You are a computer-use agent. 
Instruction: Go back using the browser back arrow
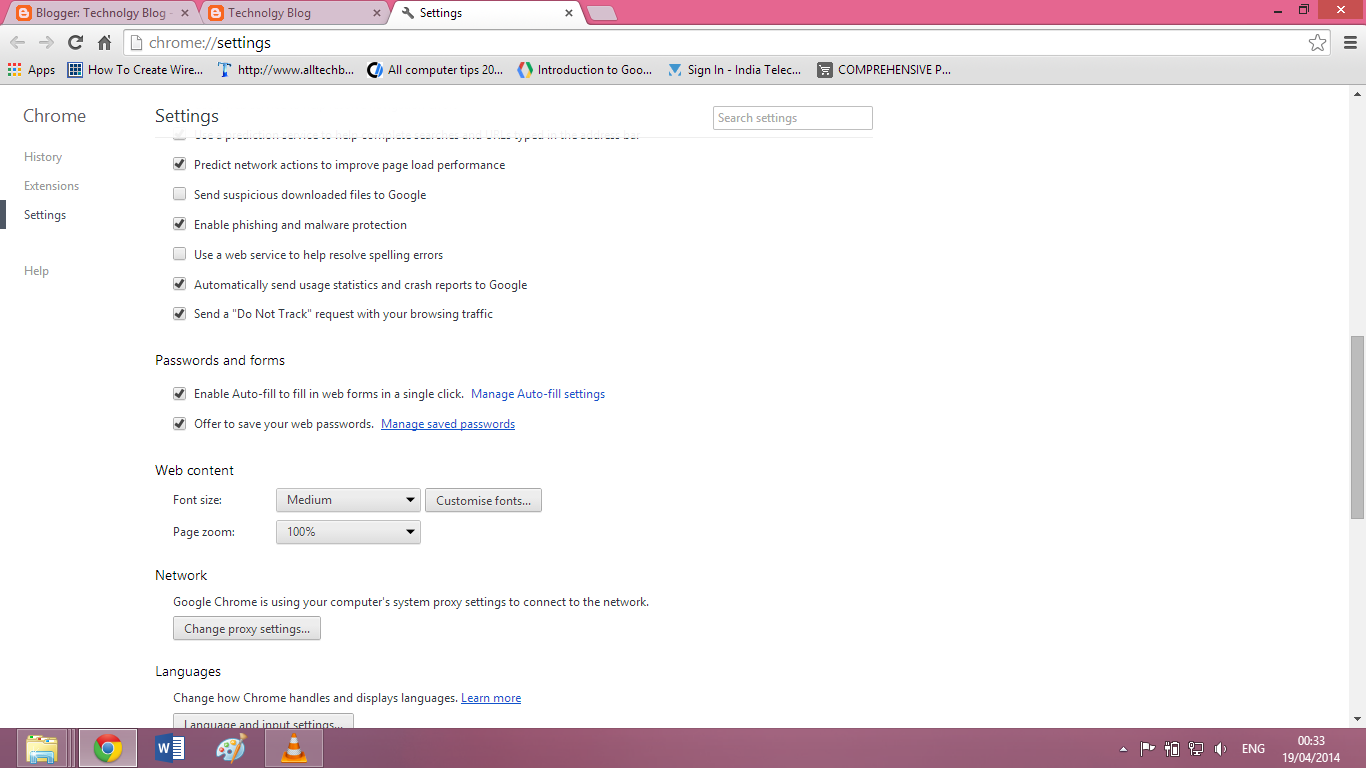point(18,43)
